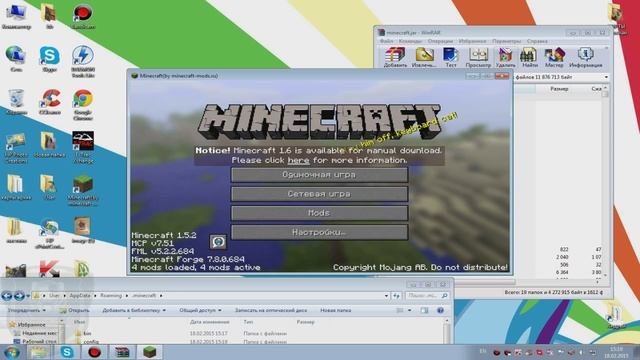The width and height of the screenshot is (640, 360).
Task: Open the WinRAR Параметры menu
Action: pos(507,41)
